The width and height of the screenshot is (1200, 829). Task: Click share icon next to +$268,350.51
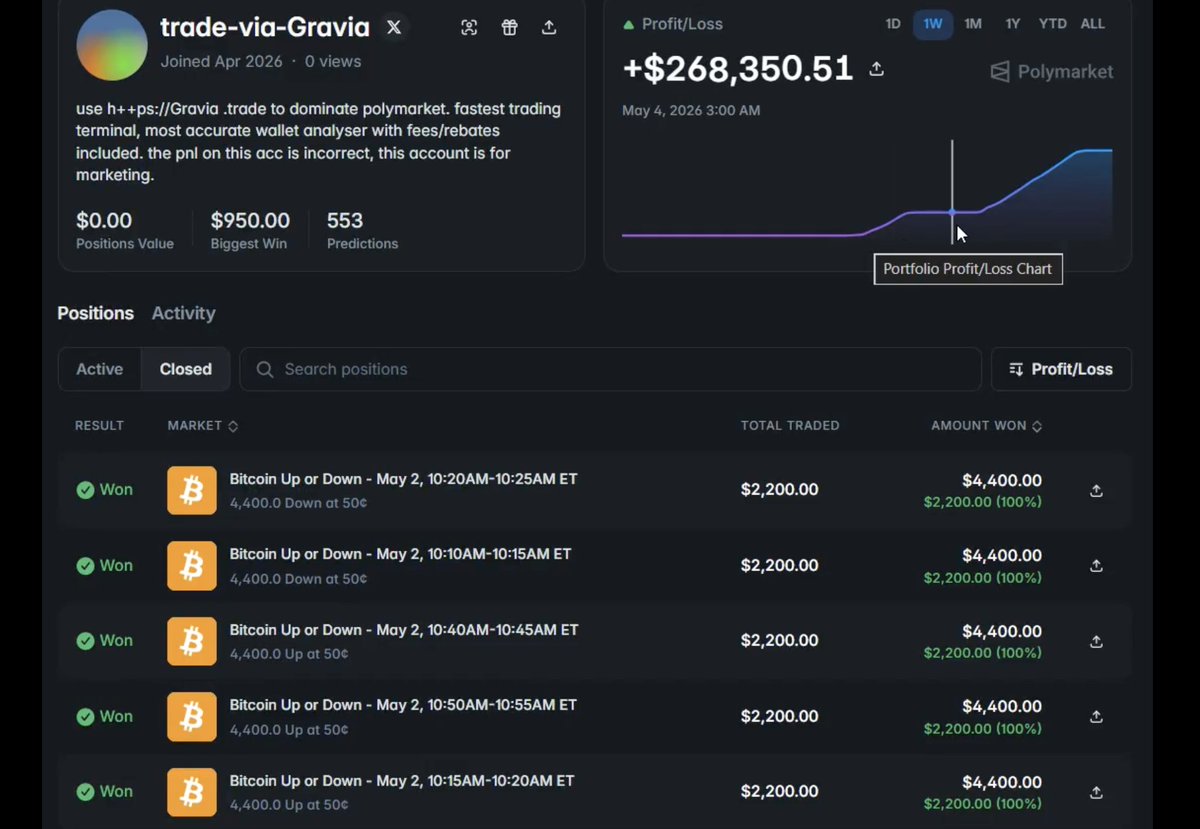[x=876, y=69]
